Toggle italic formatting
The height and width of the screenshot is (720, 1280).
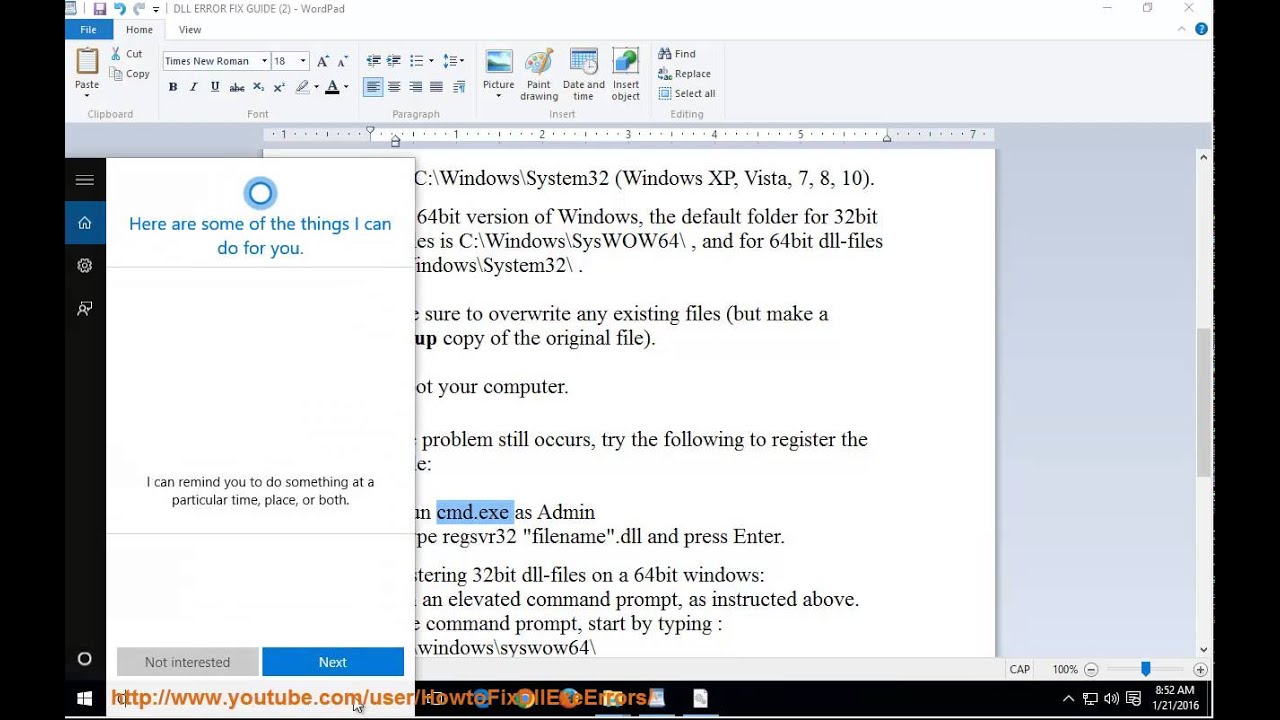click(x=194, y=87)
